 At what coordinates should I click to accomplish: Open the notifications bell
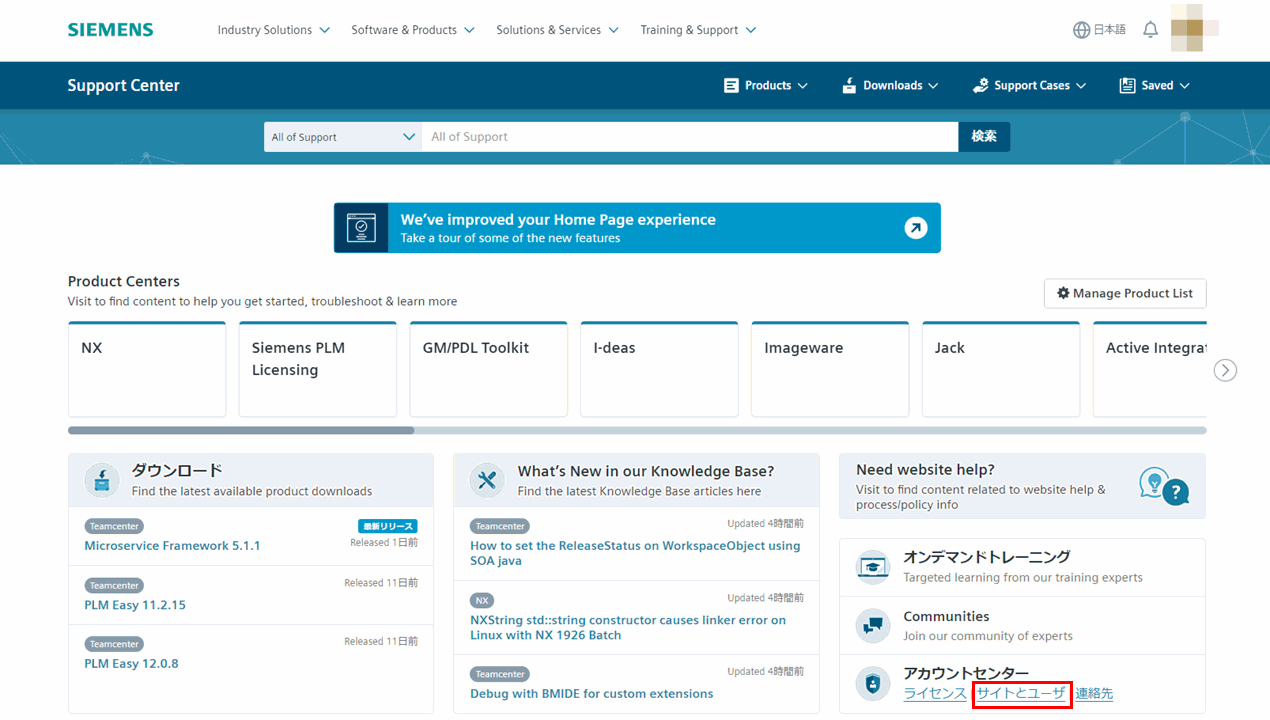pyautogui.click(x=1150, y=30)
